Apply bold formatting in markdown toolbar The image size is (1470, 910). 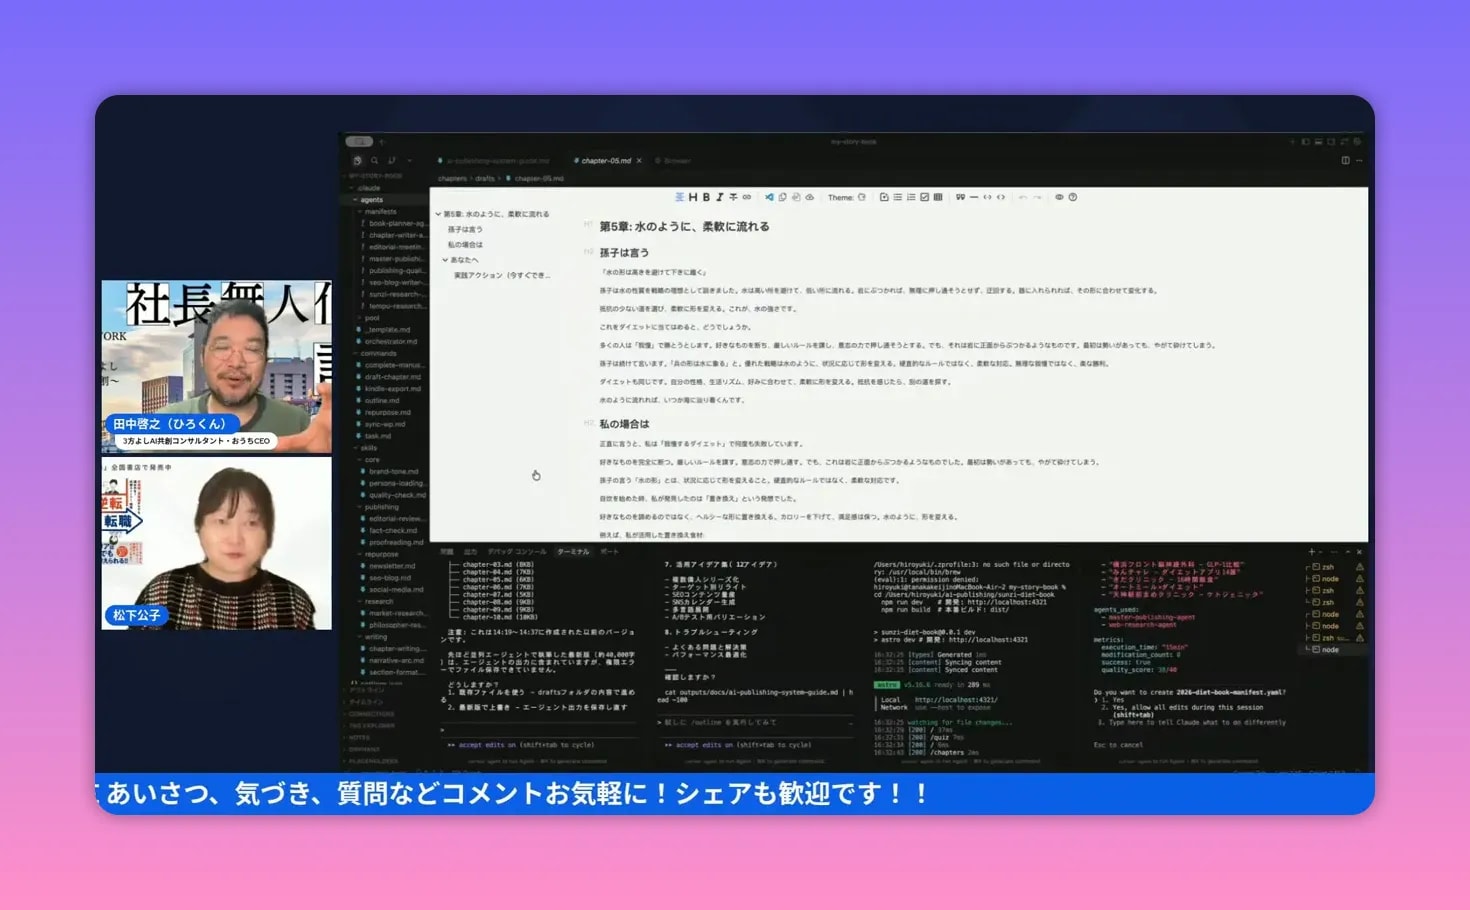coord(706,198)
